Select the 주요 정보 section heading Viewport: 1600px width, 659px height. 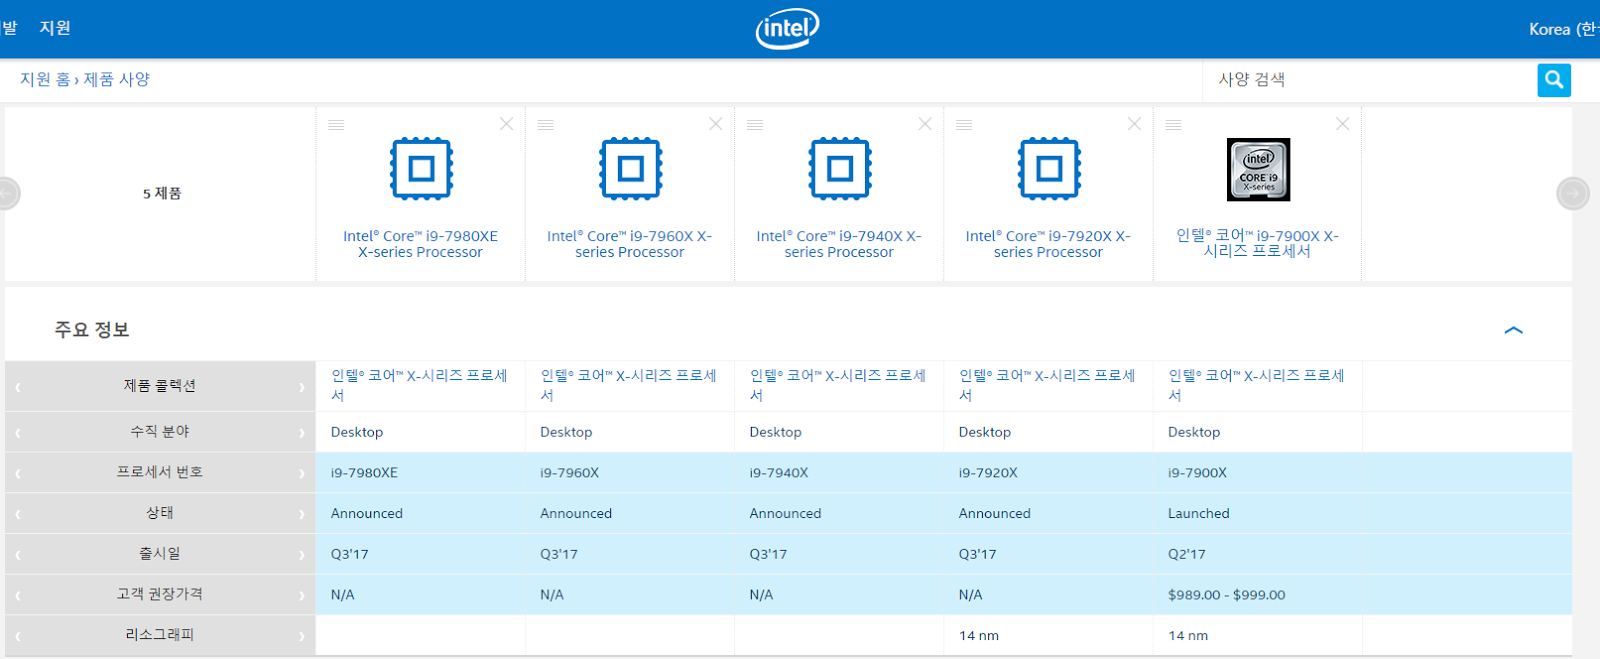pyautogui.click(x=92, y=329)
